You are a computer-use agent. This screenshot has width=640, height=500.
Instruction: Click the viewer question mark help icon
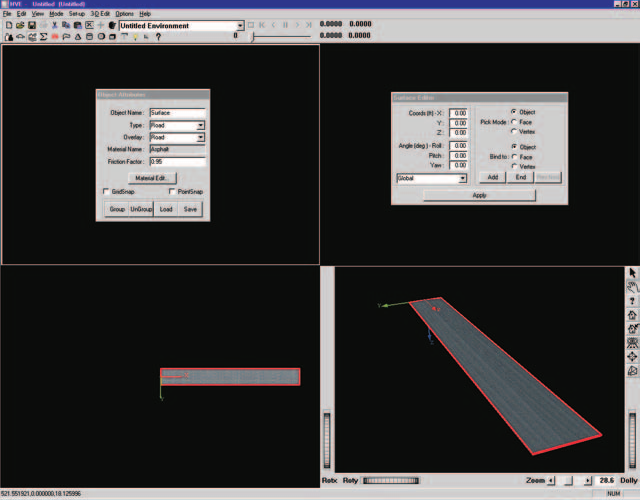(632, 301)
